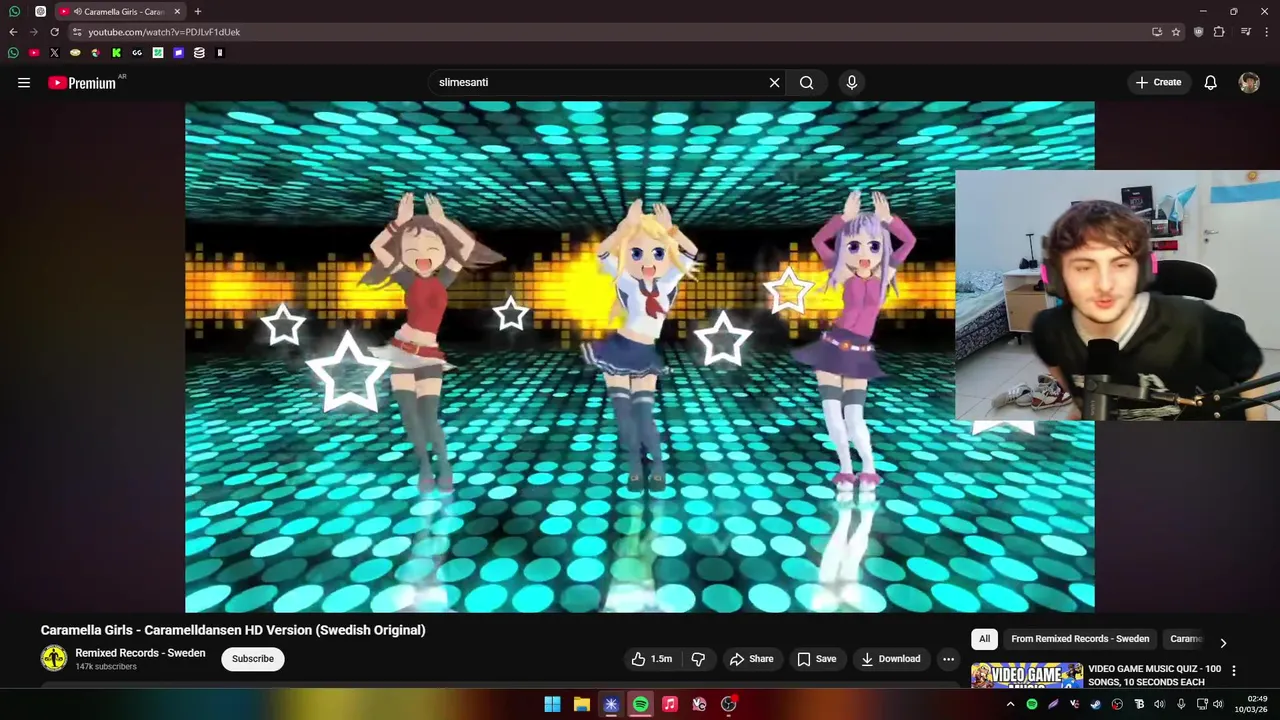1280x720 pixels.
Task: Open YouTube bookmark in bookmarks bar
Action: tap(34, 53)
